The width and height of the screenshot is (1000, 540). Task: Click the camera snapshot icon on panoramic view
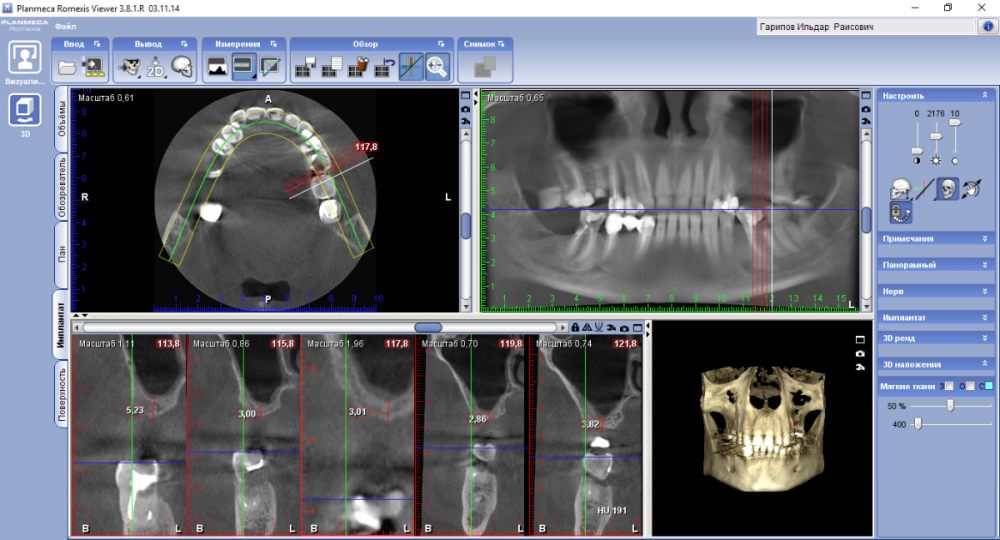[866, 108]
